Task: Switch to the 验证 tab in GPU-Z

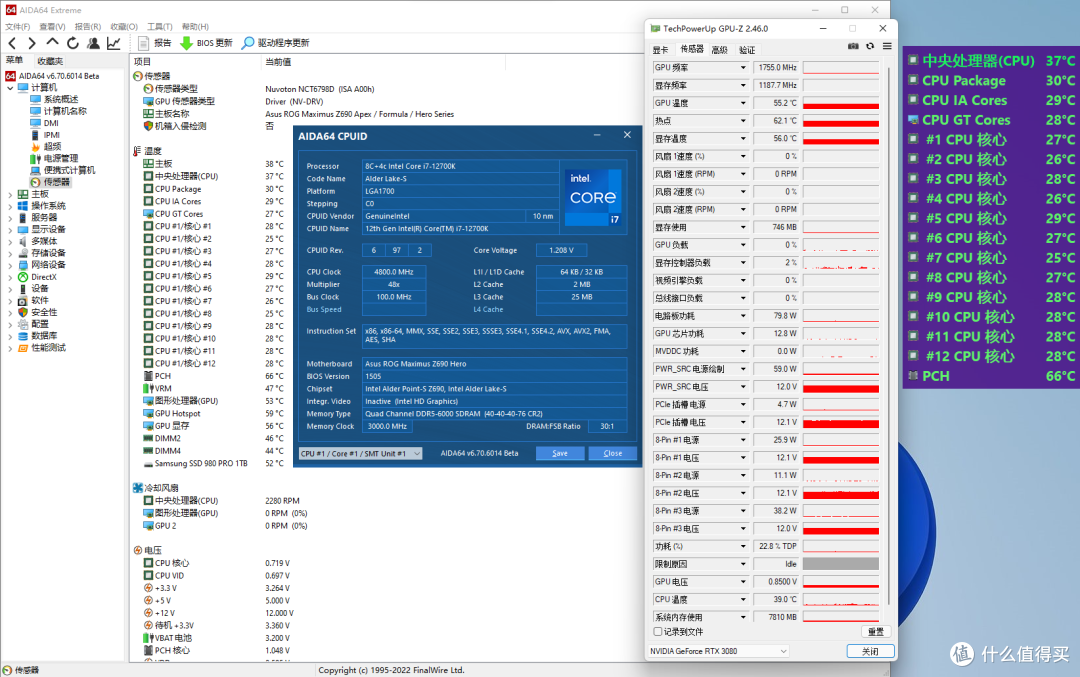Action: [x=747, y=50]
